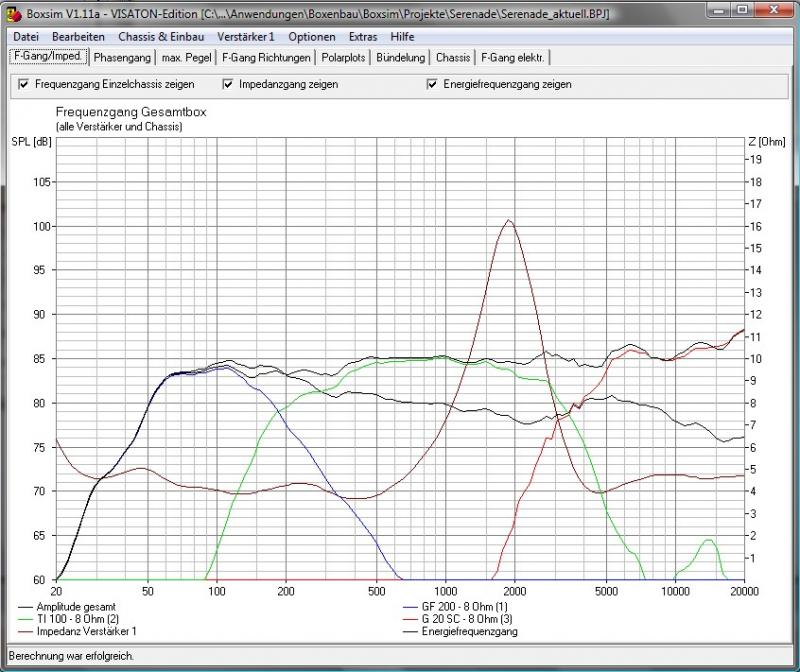Click the impedance curve peak near 2000 Hz

[509, 221]
